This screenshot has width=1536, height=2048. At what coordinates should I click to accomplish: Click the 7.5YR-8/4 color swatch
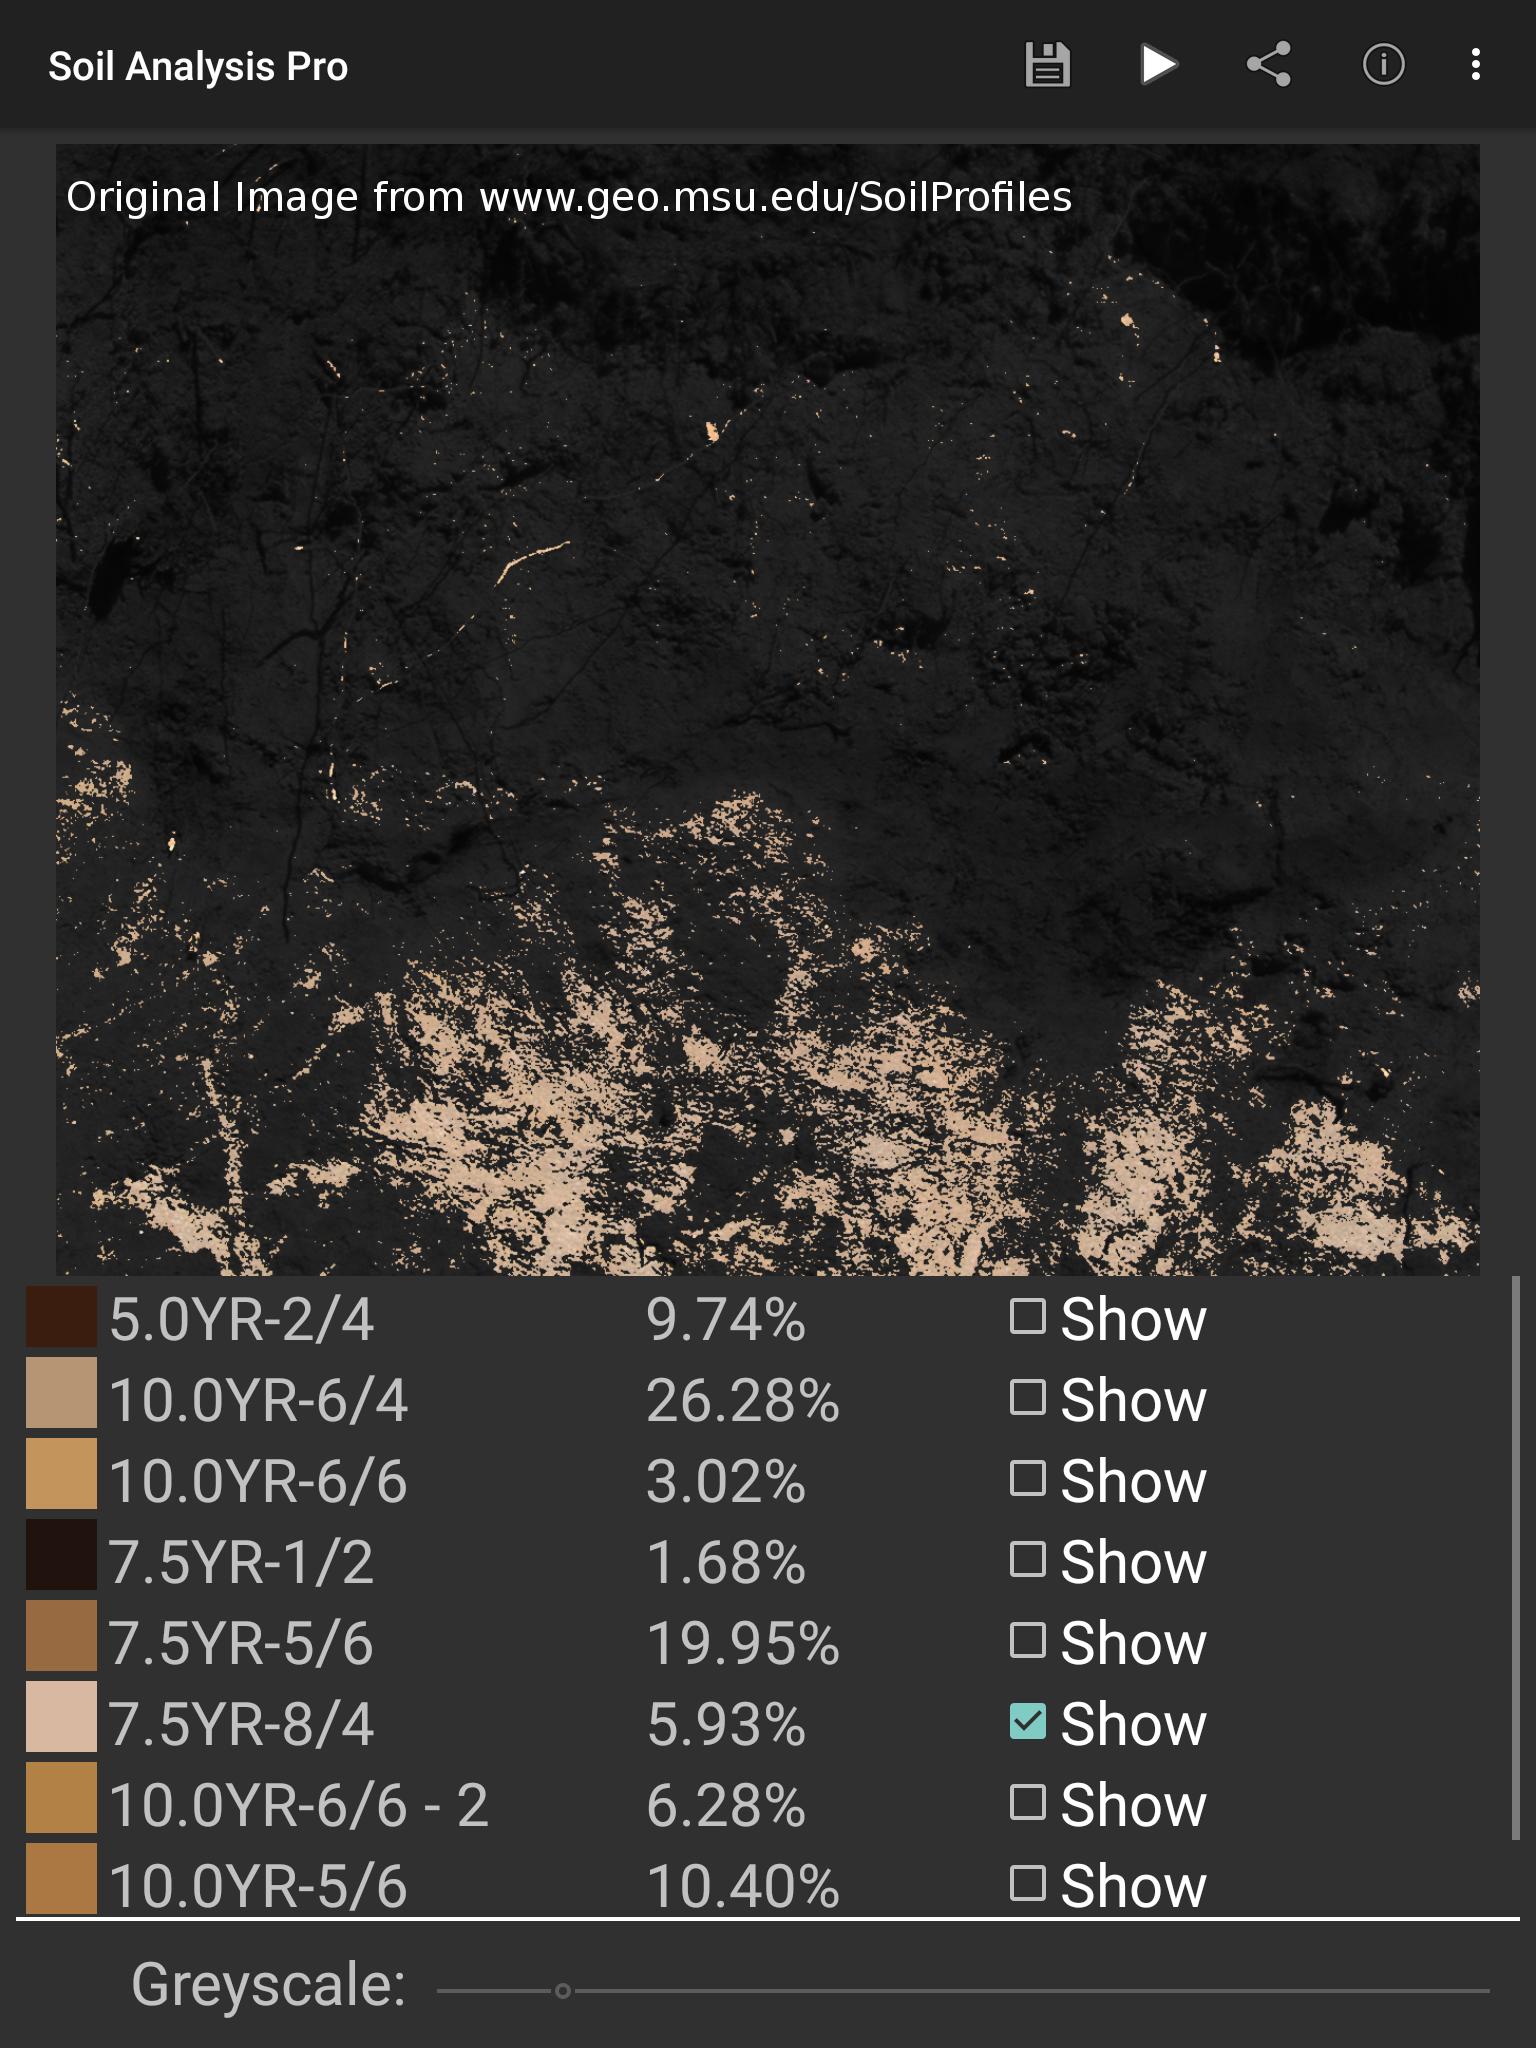[61, 1716]
